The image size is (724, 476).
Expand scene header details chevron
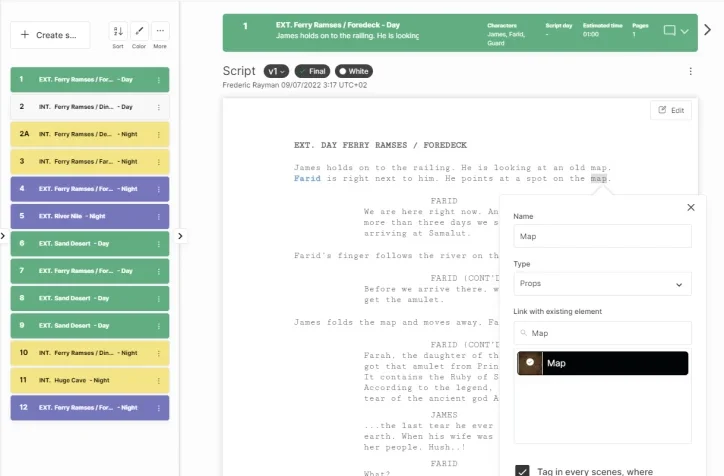coord(685,31)
